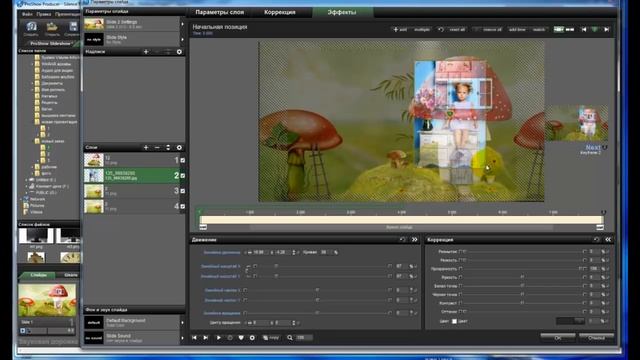Toggle Цвет colorize checkbox
The image size is (640, 360).
coord(454,321)
